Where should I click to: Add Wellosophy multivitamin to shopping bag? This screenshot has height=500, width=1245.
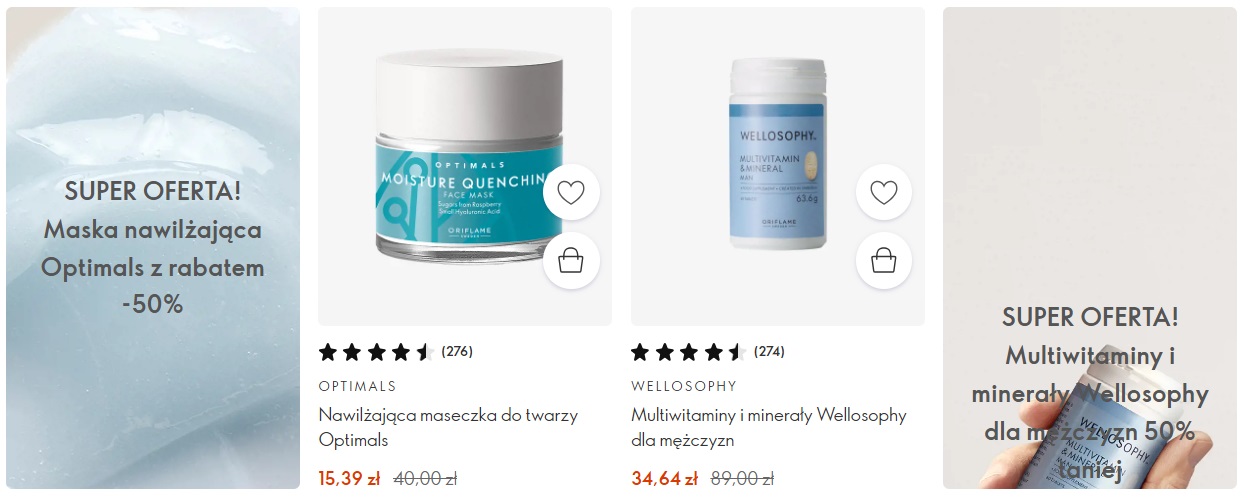(x=884, y=261)
